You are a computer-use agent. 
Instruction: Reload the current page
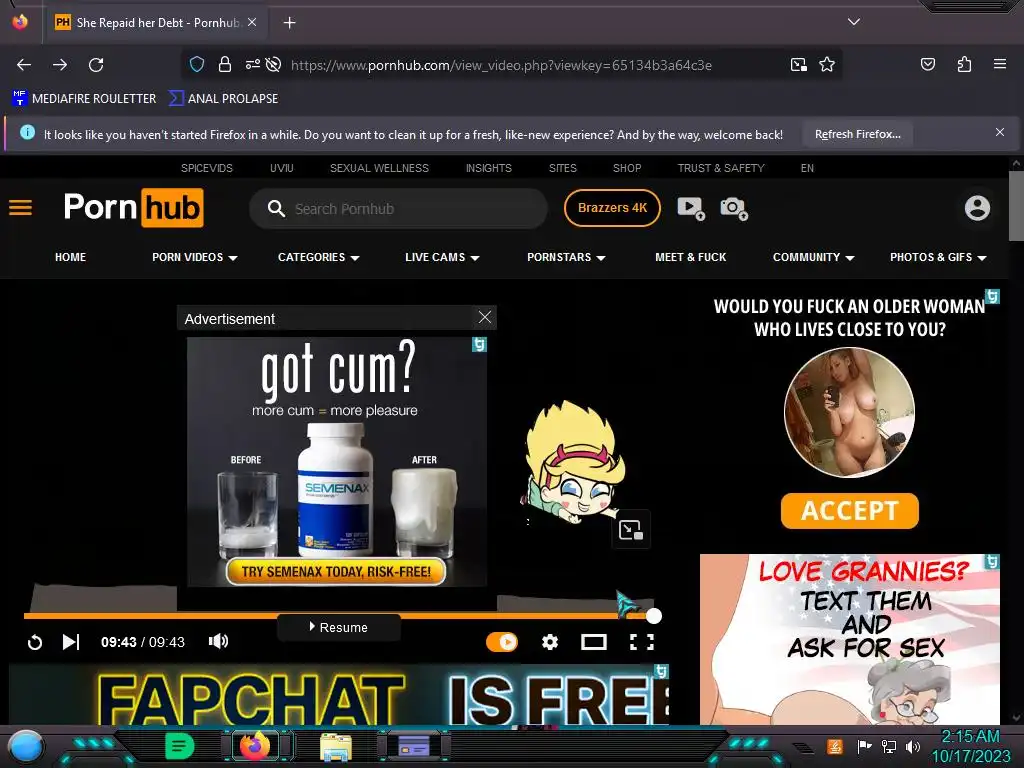[96, 65]
